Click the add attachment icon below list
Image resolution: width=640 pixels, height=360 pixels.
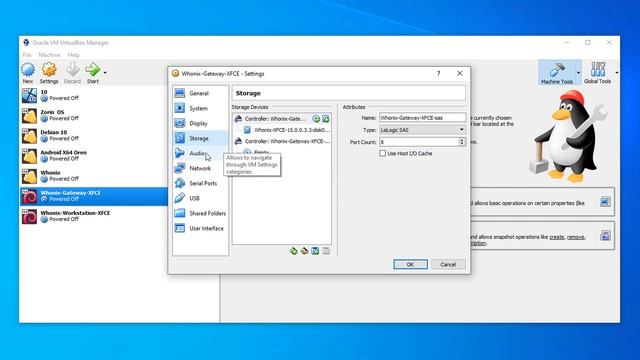pos(315,251)
